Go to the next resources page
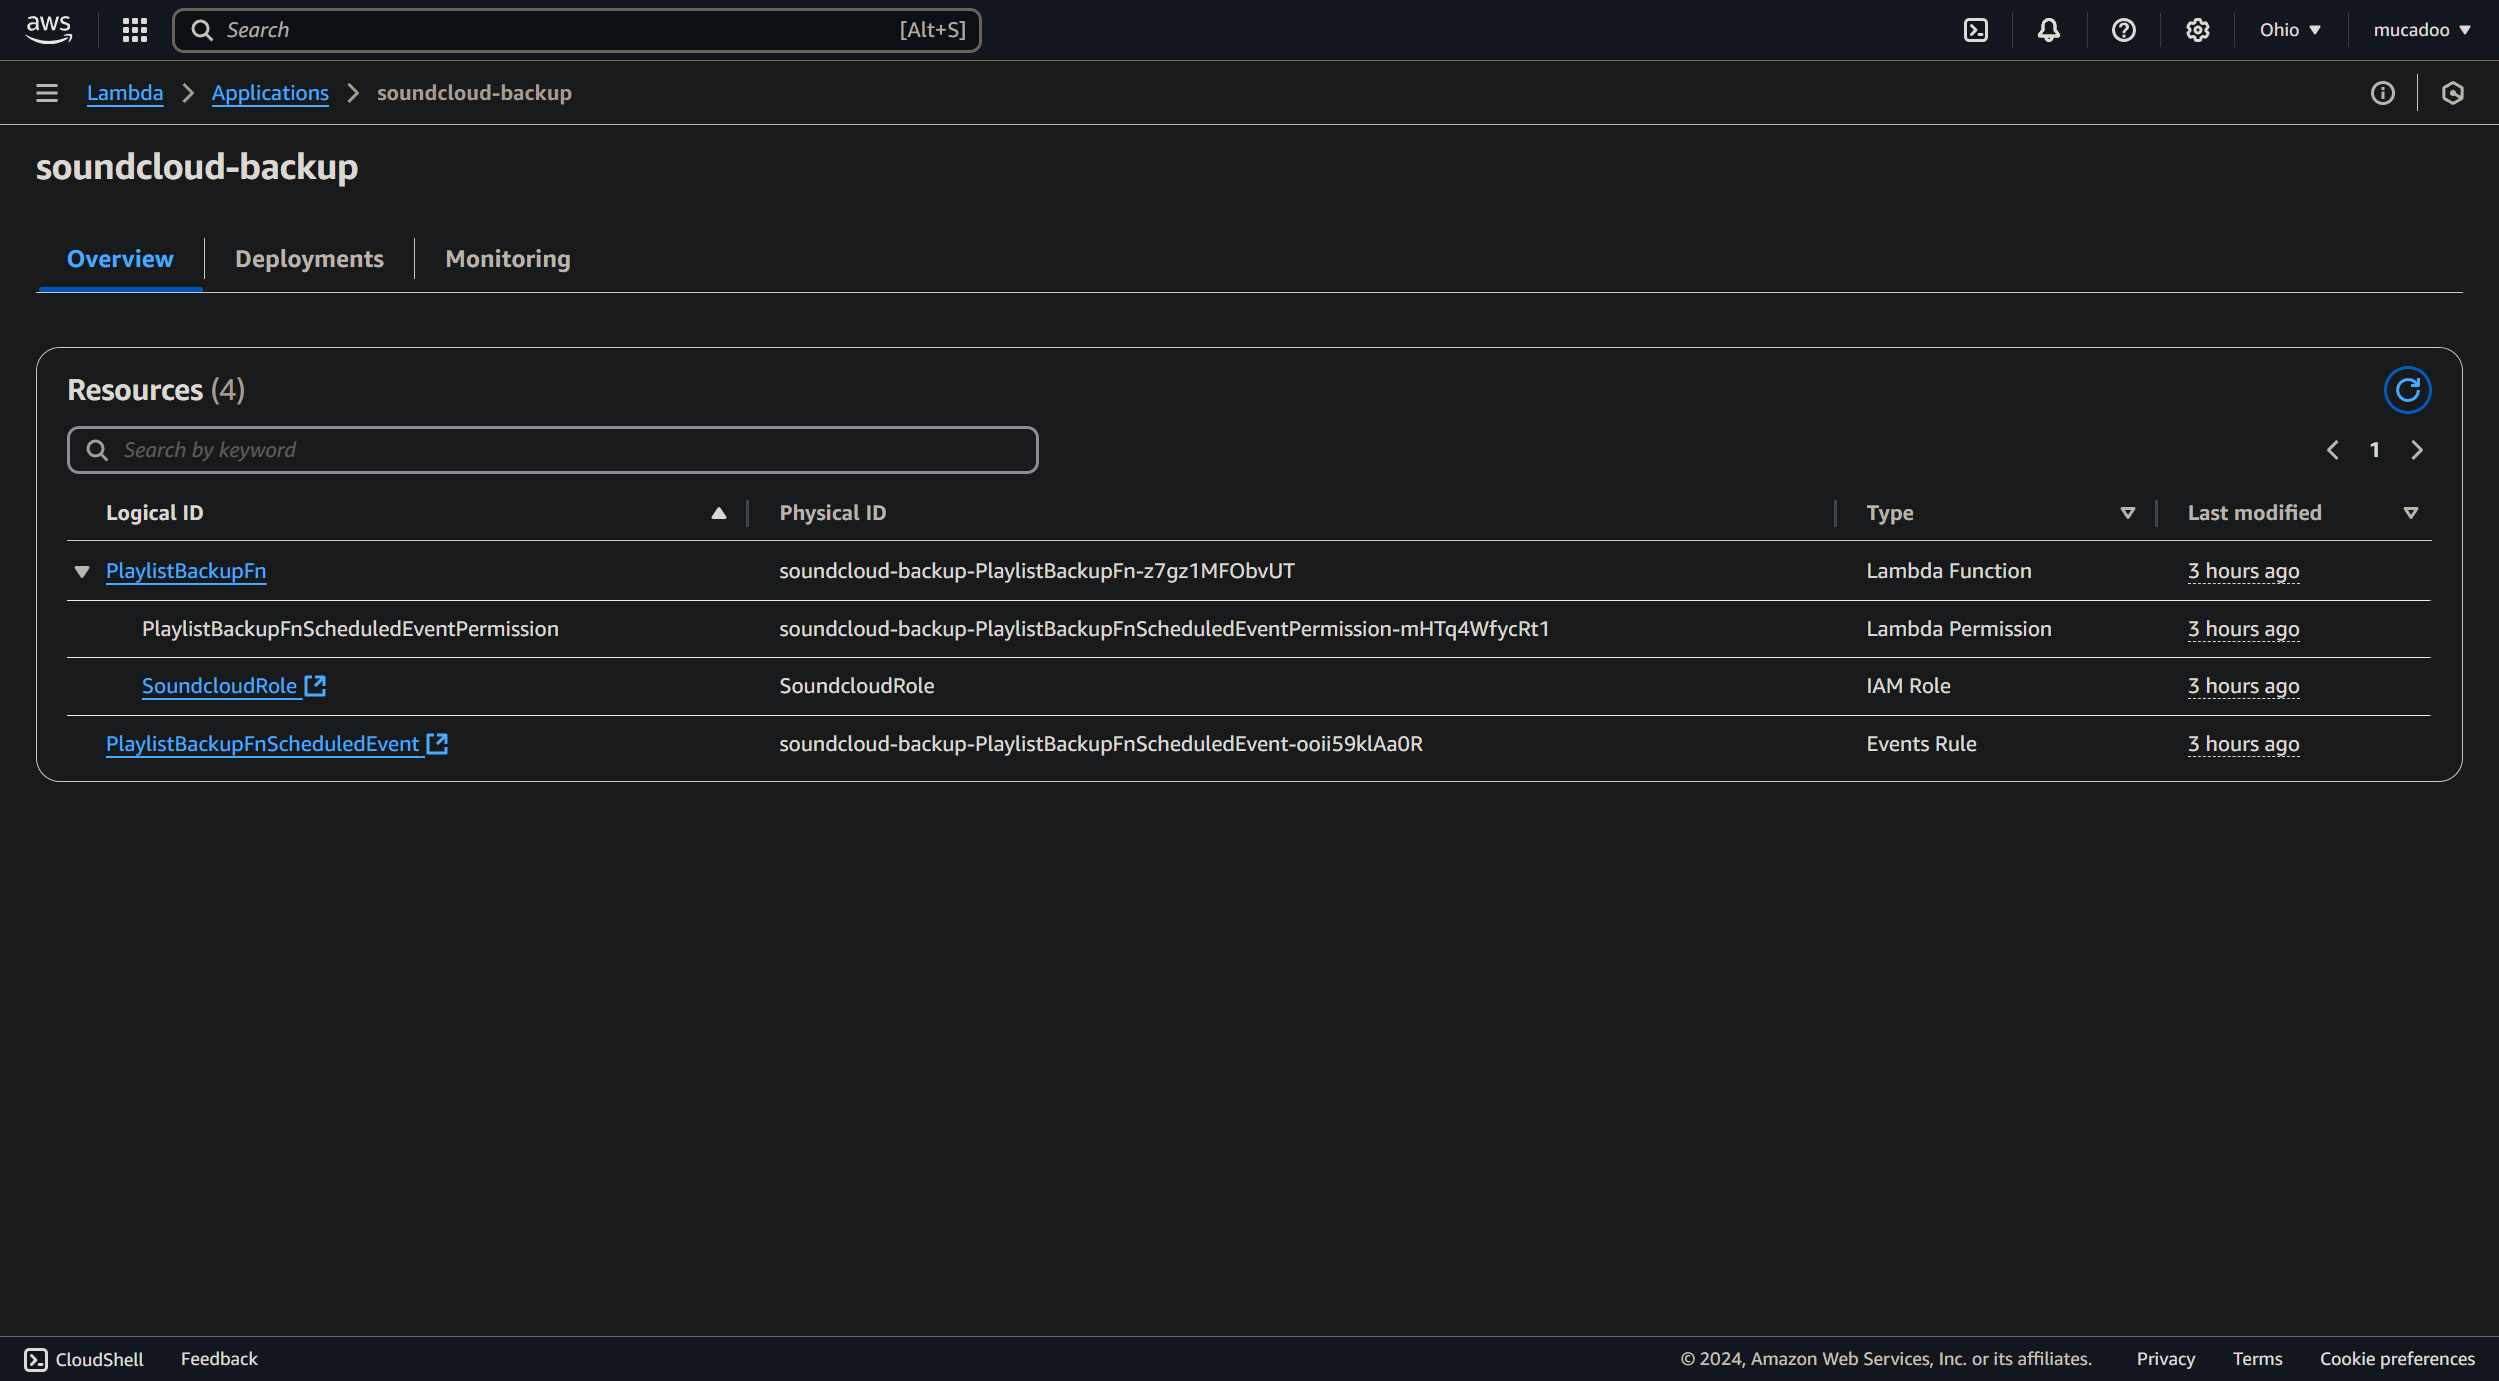The width and height of the screenshot is (2499, 1381). pos(2416,450)
